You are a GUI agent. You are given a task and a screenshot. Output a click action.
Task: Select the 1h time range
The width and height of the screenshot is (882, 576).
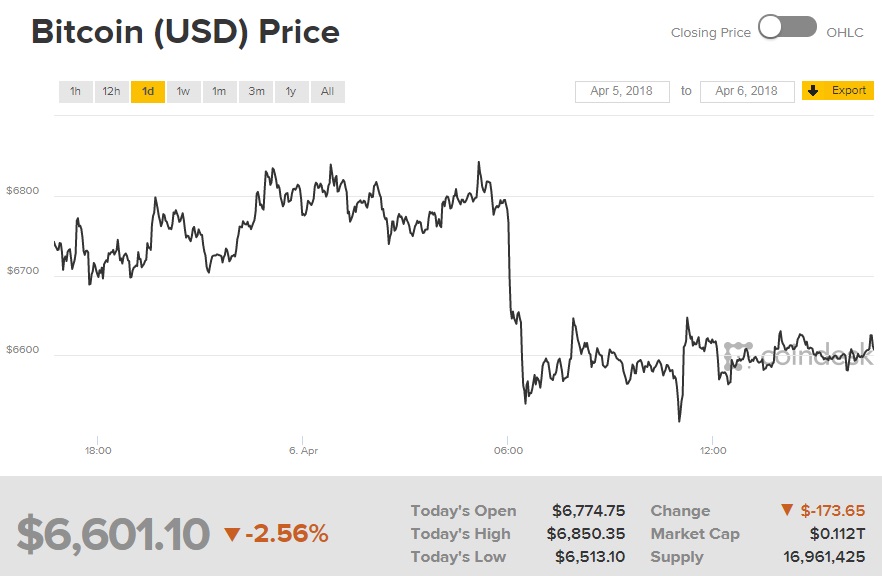(x=74, y=91)
